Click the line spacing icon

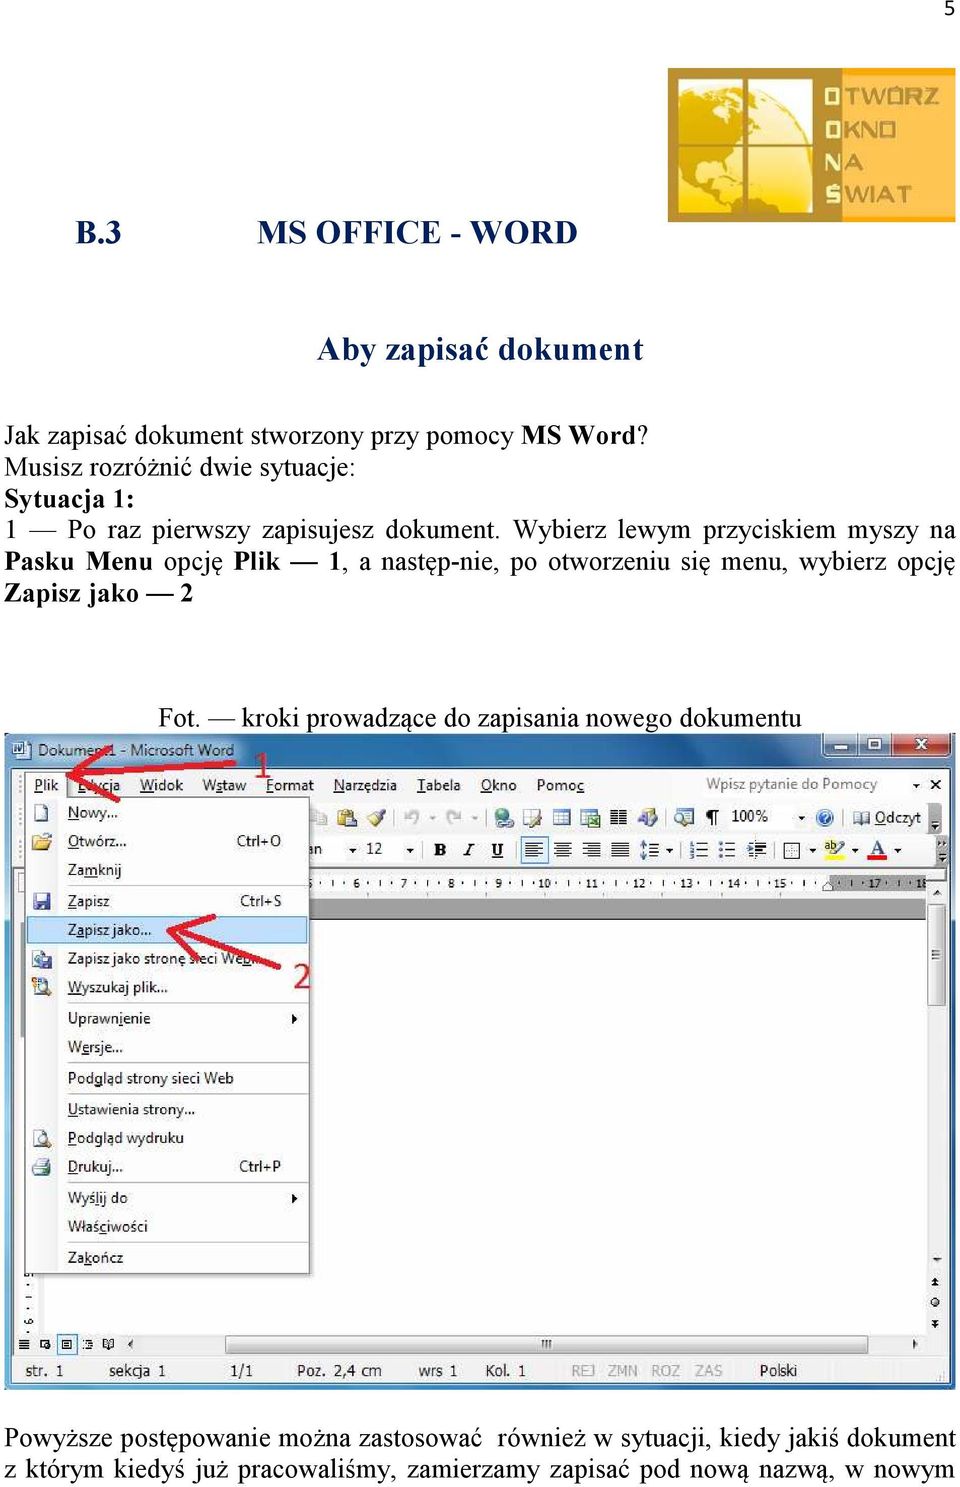650,850
